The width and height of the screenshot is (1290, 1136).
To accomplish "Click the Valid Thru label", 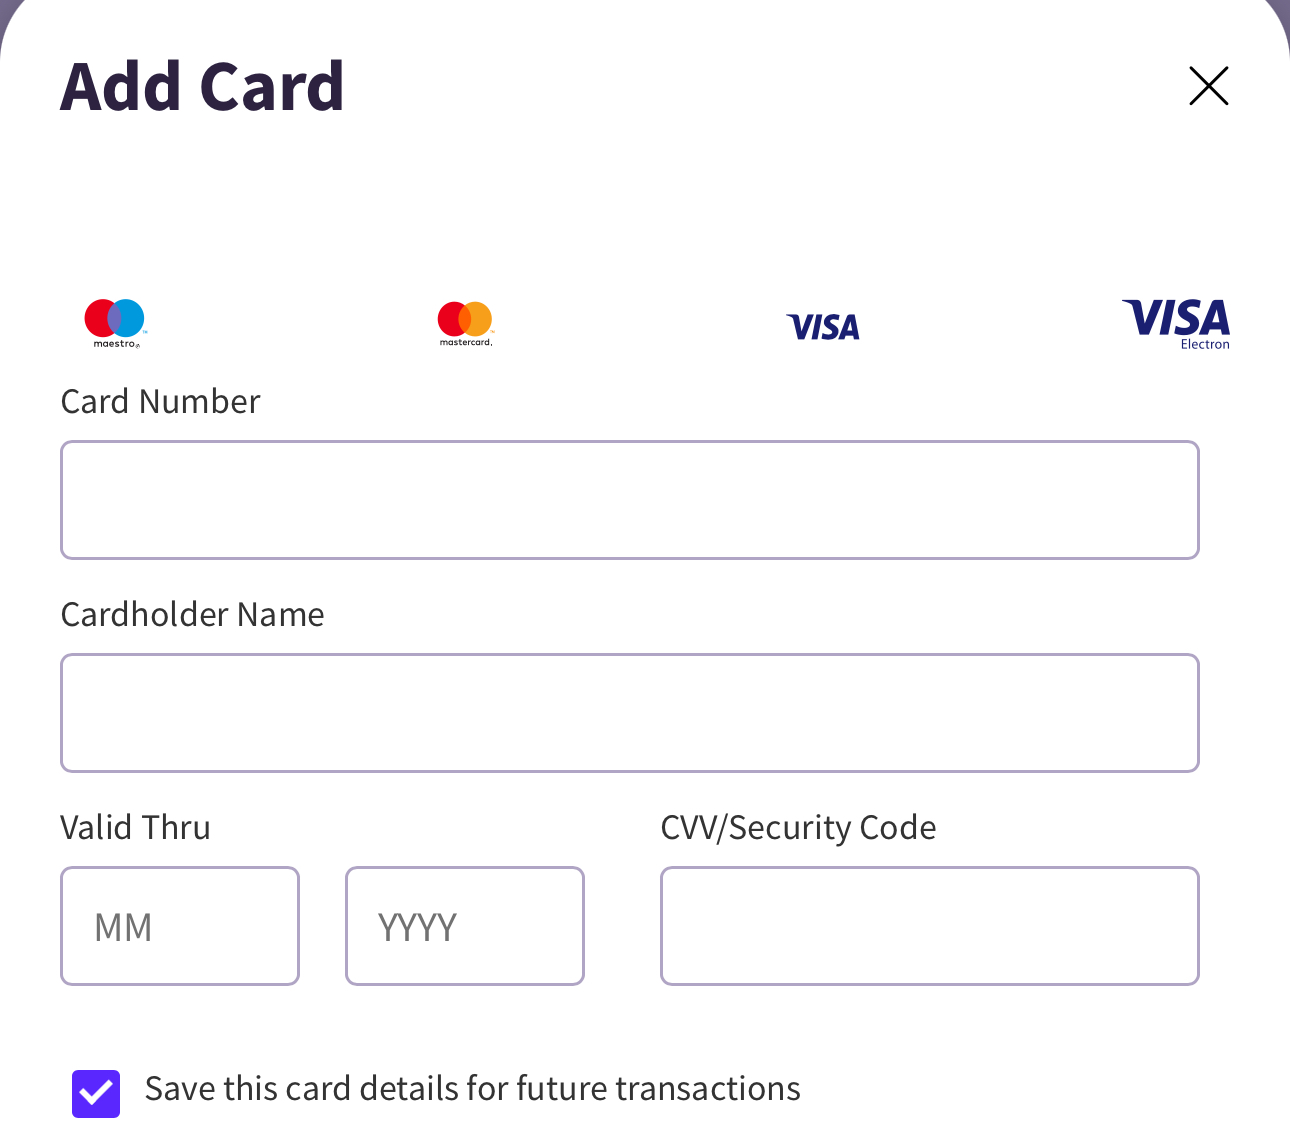I will tap(135, 828).
